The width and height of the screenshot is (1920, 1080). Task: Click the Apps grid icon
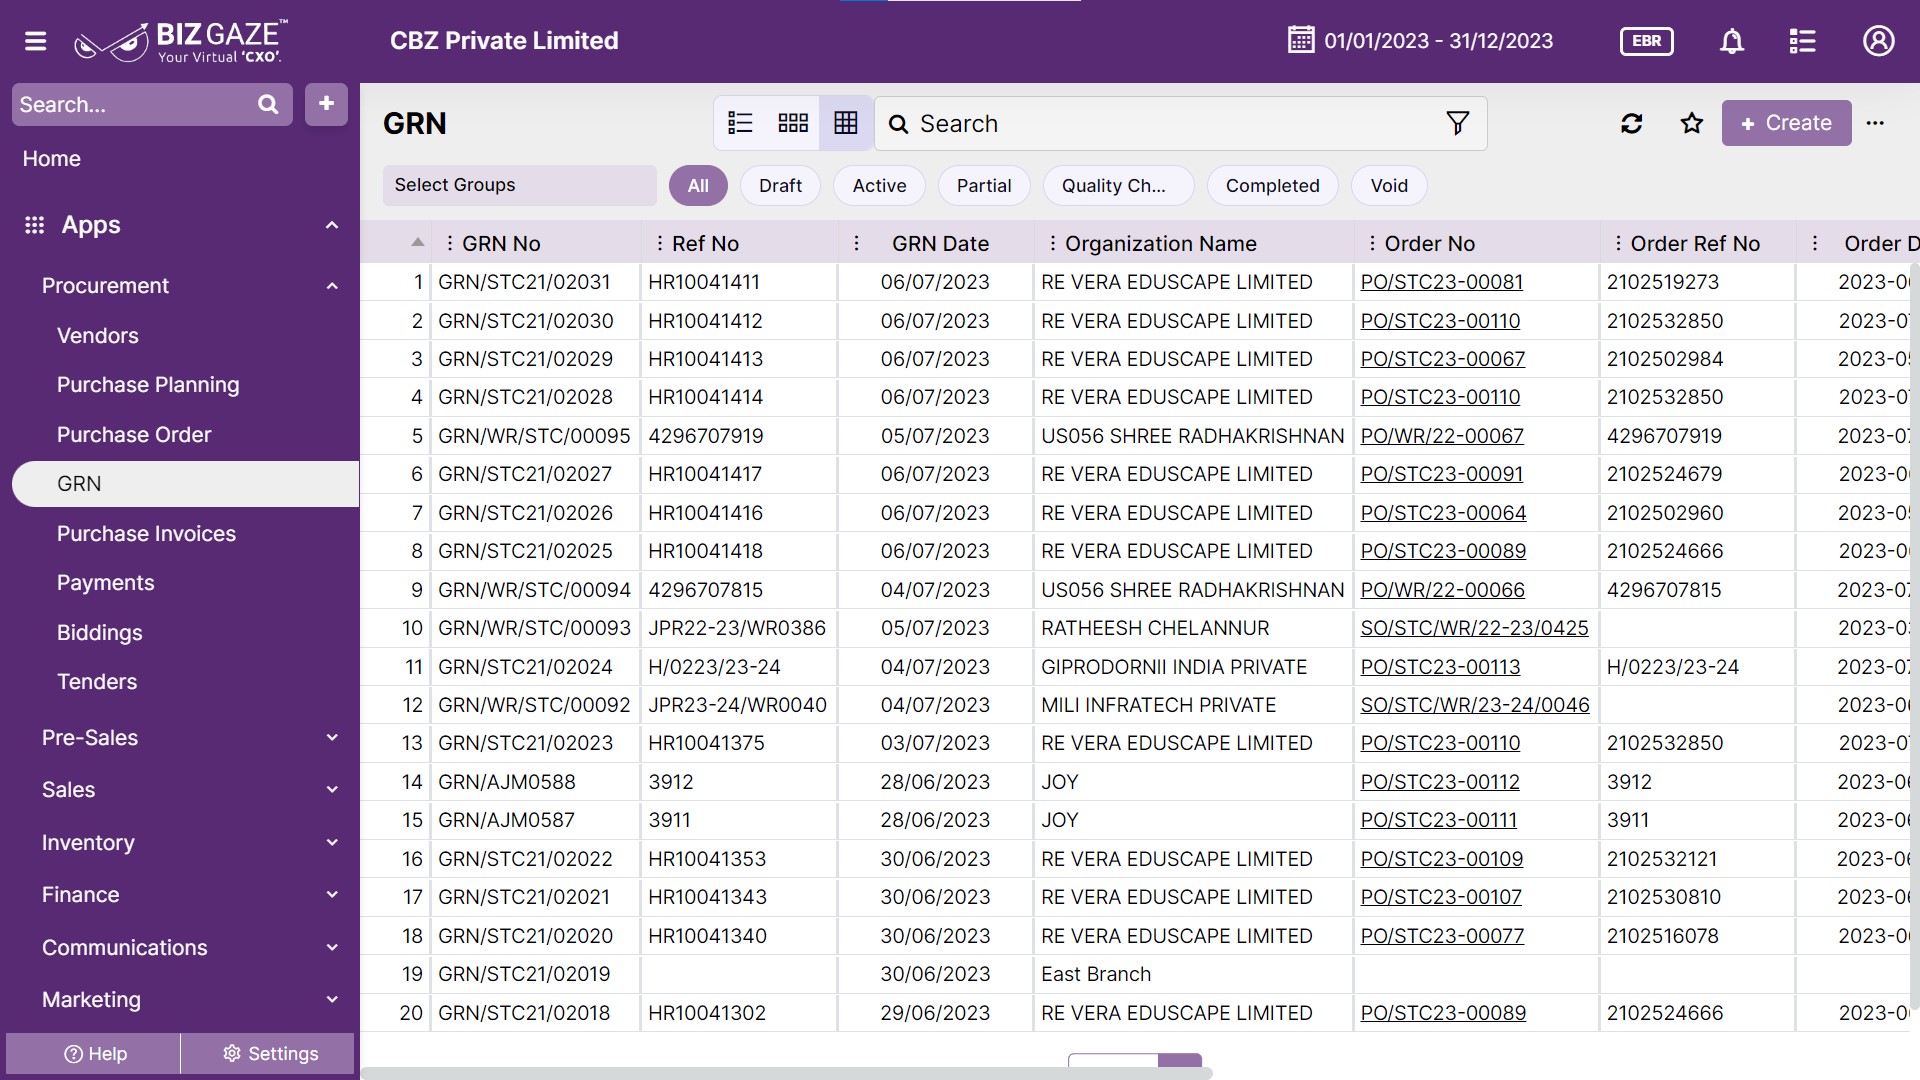[35, 225]
